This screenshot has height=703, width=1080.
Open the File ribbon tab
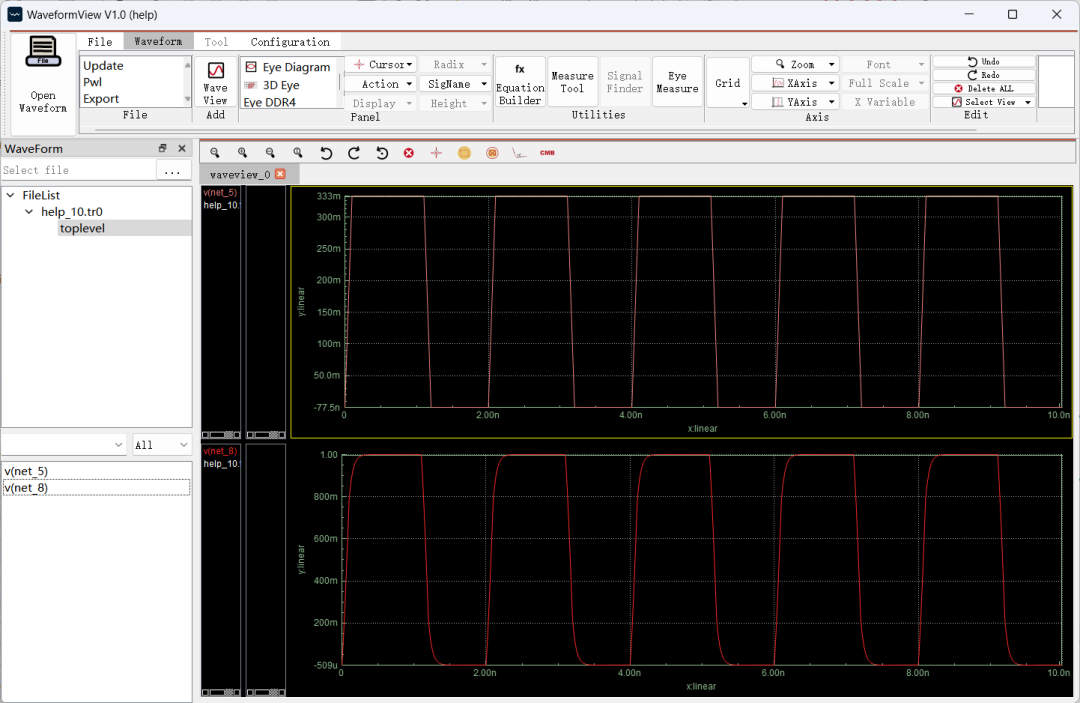tap(100, 42)
